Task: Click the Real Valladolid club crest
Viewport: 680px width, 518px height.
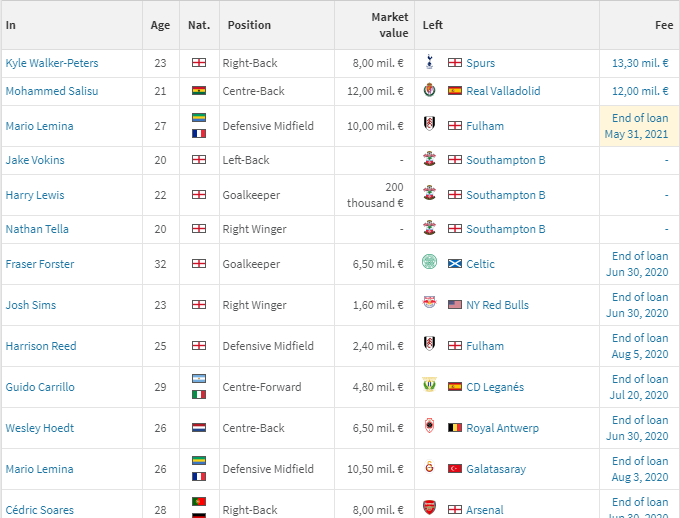Action: click(429, 91)
